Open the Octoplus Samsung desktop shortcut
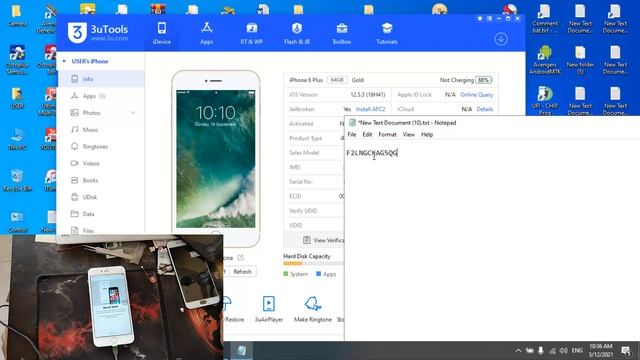 17,60
